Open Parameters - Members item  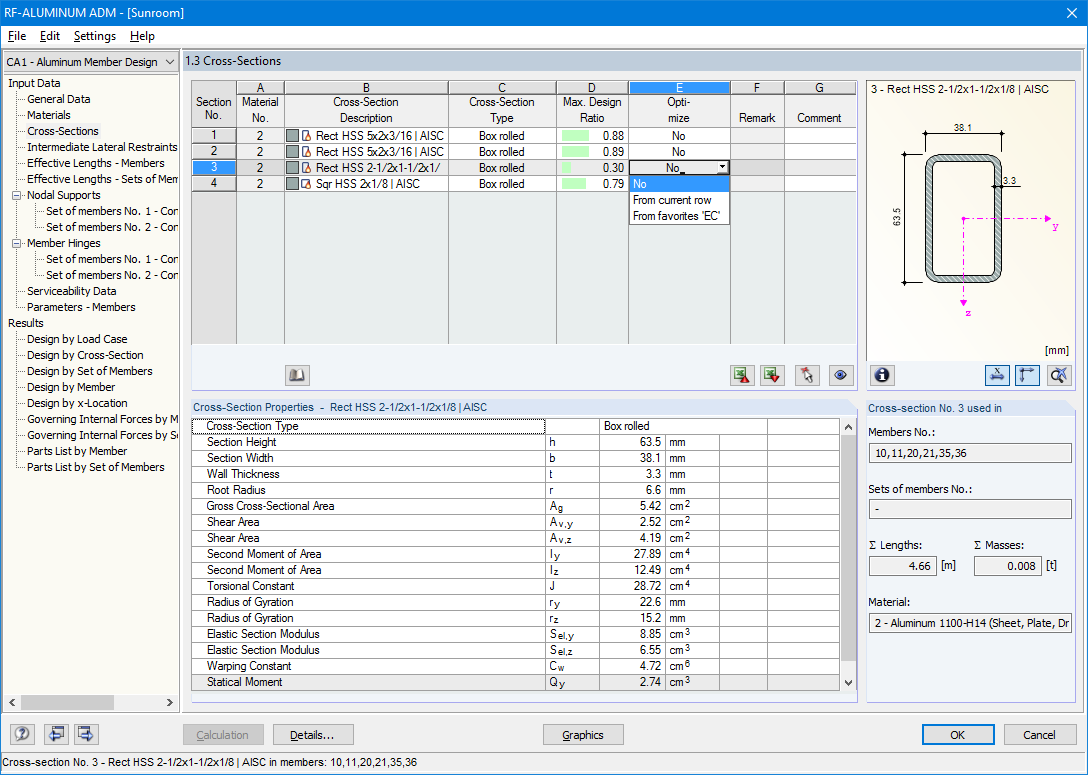pyautogui.click(x=81, y=307)
